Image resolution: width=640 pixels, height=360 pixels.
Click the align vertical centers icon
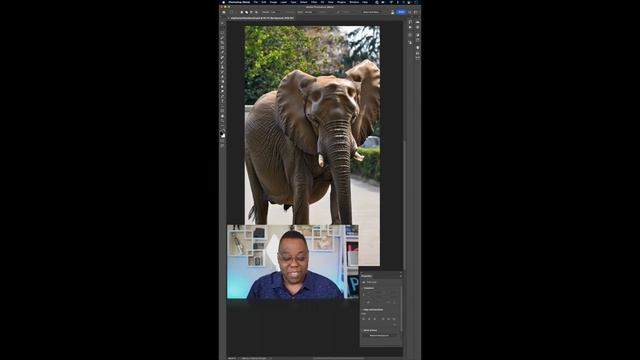(388, 319)
